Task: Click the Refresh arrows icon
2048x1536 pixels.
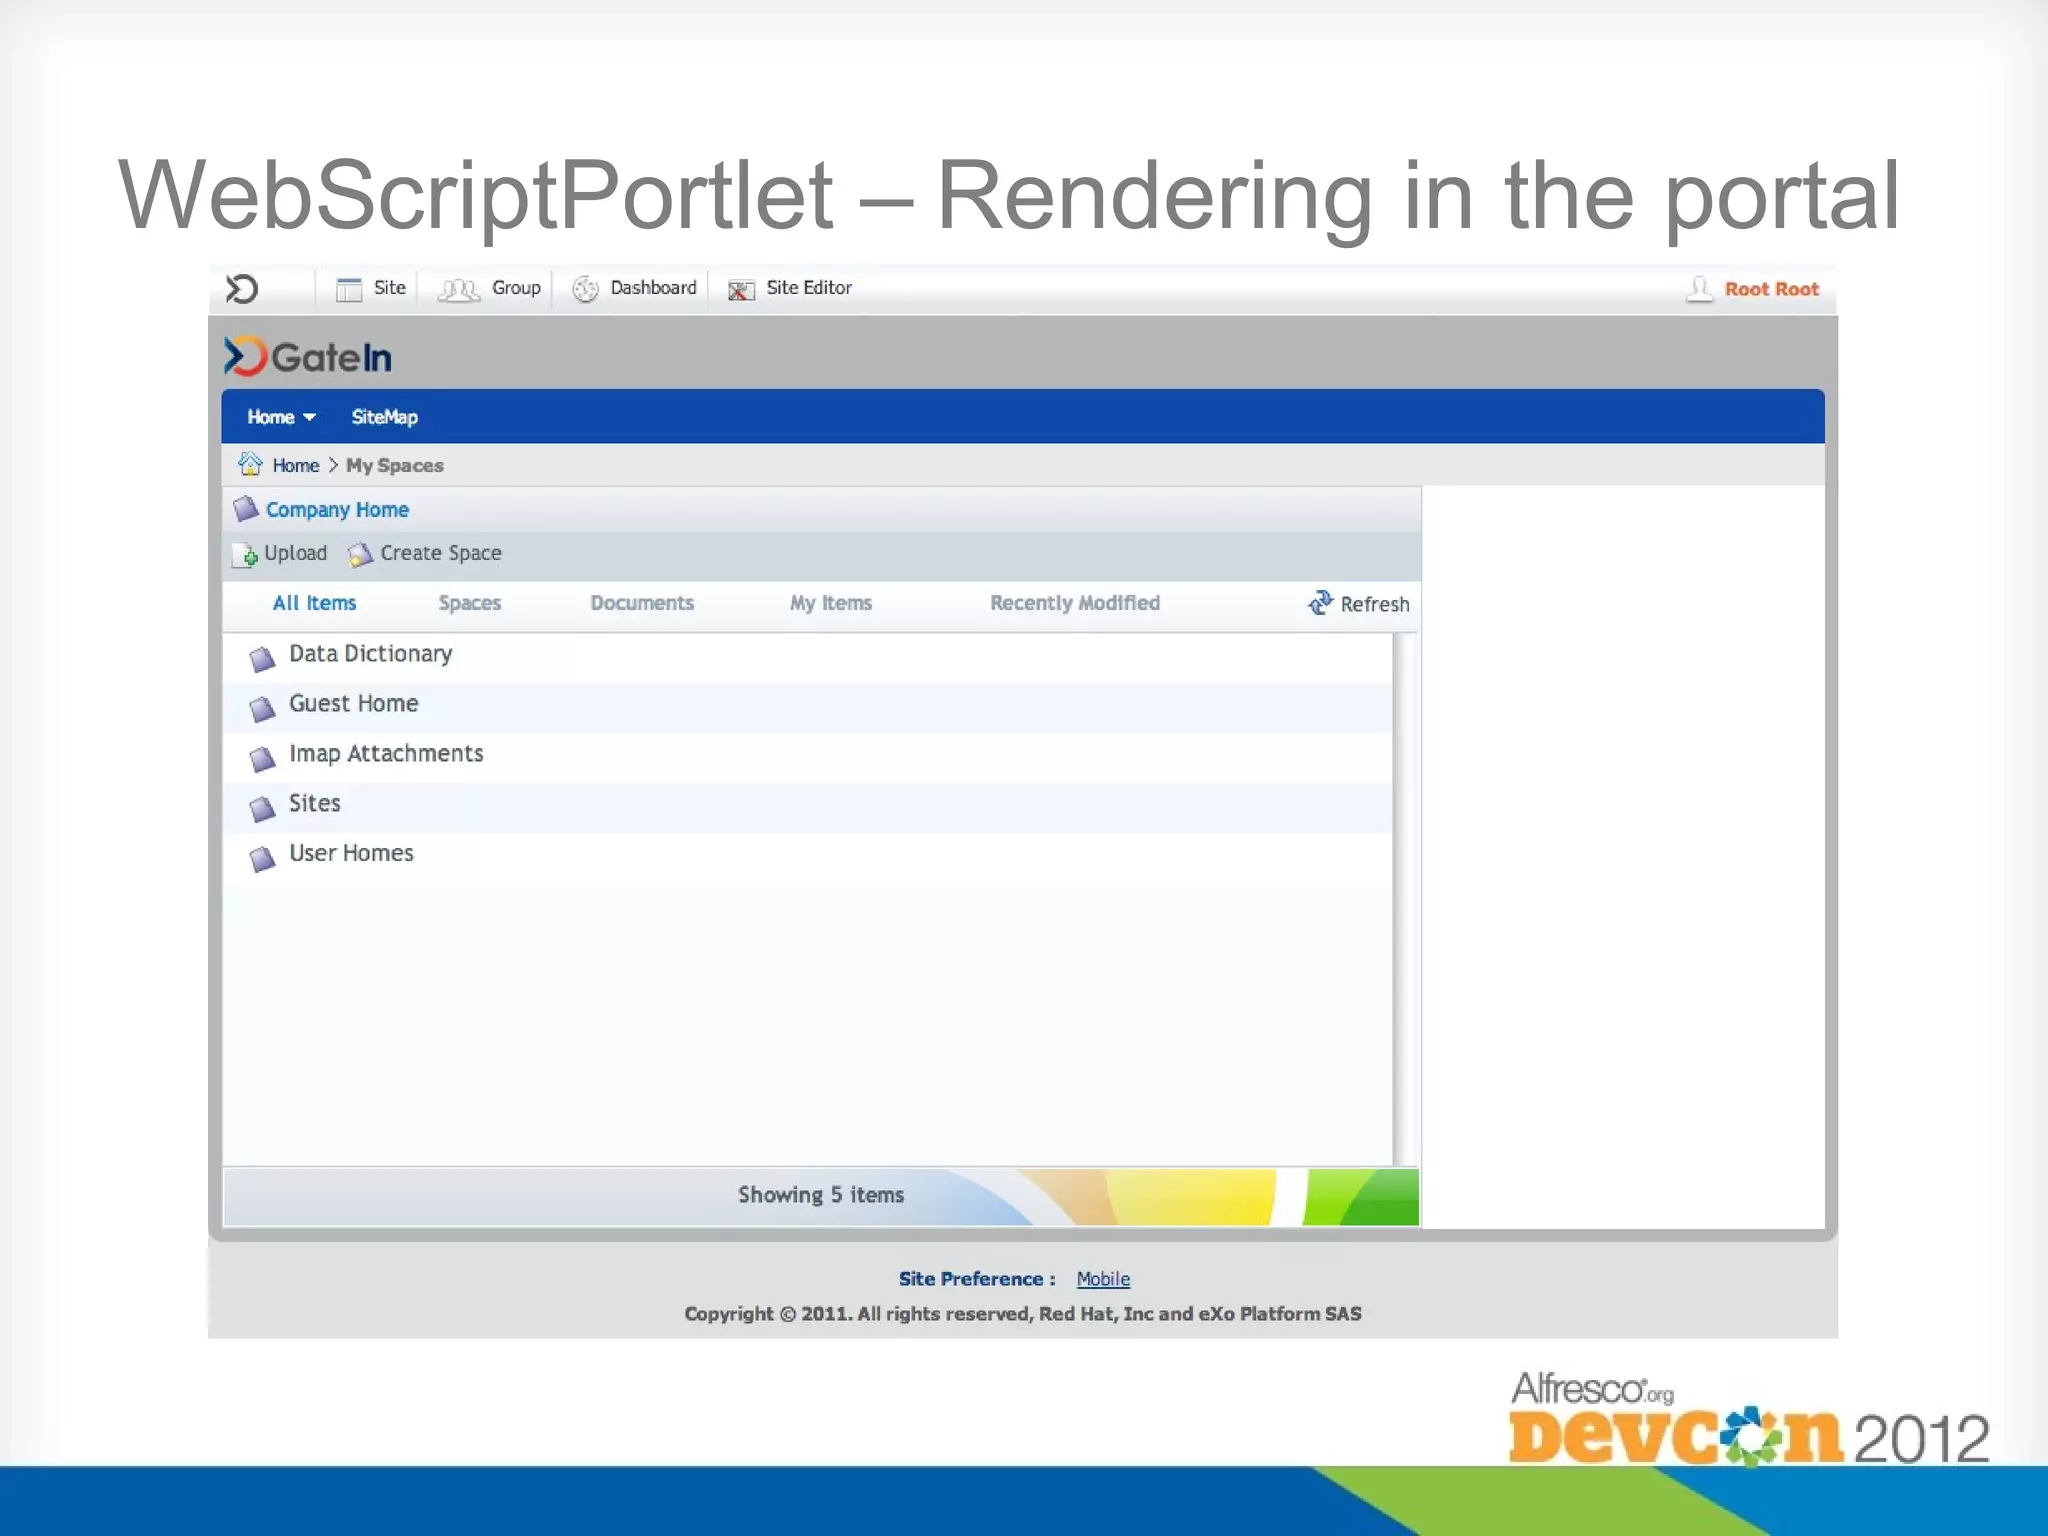Action: click(x=1321, y=602)
